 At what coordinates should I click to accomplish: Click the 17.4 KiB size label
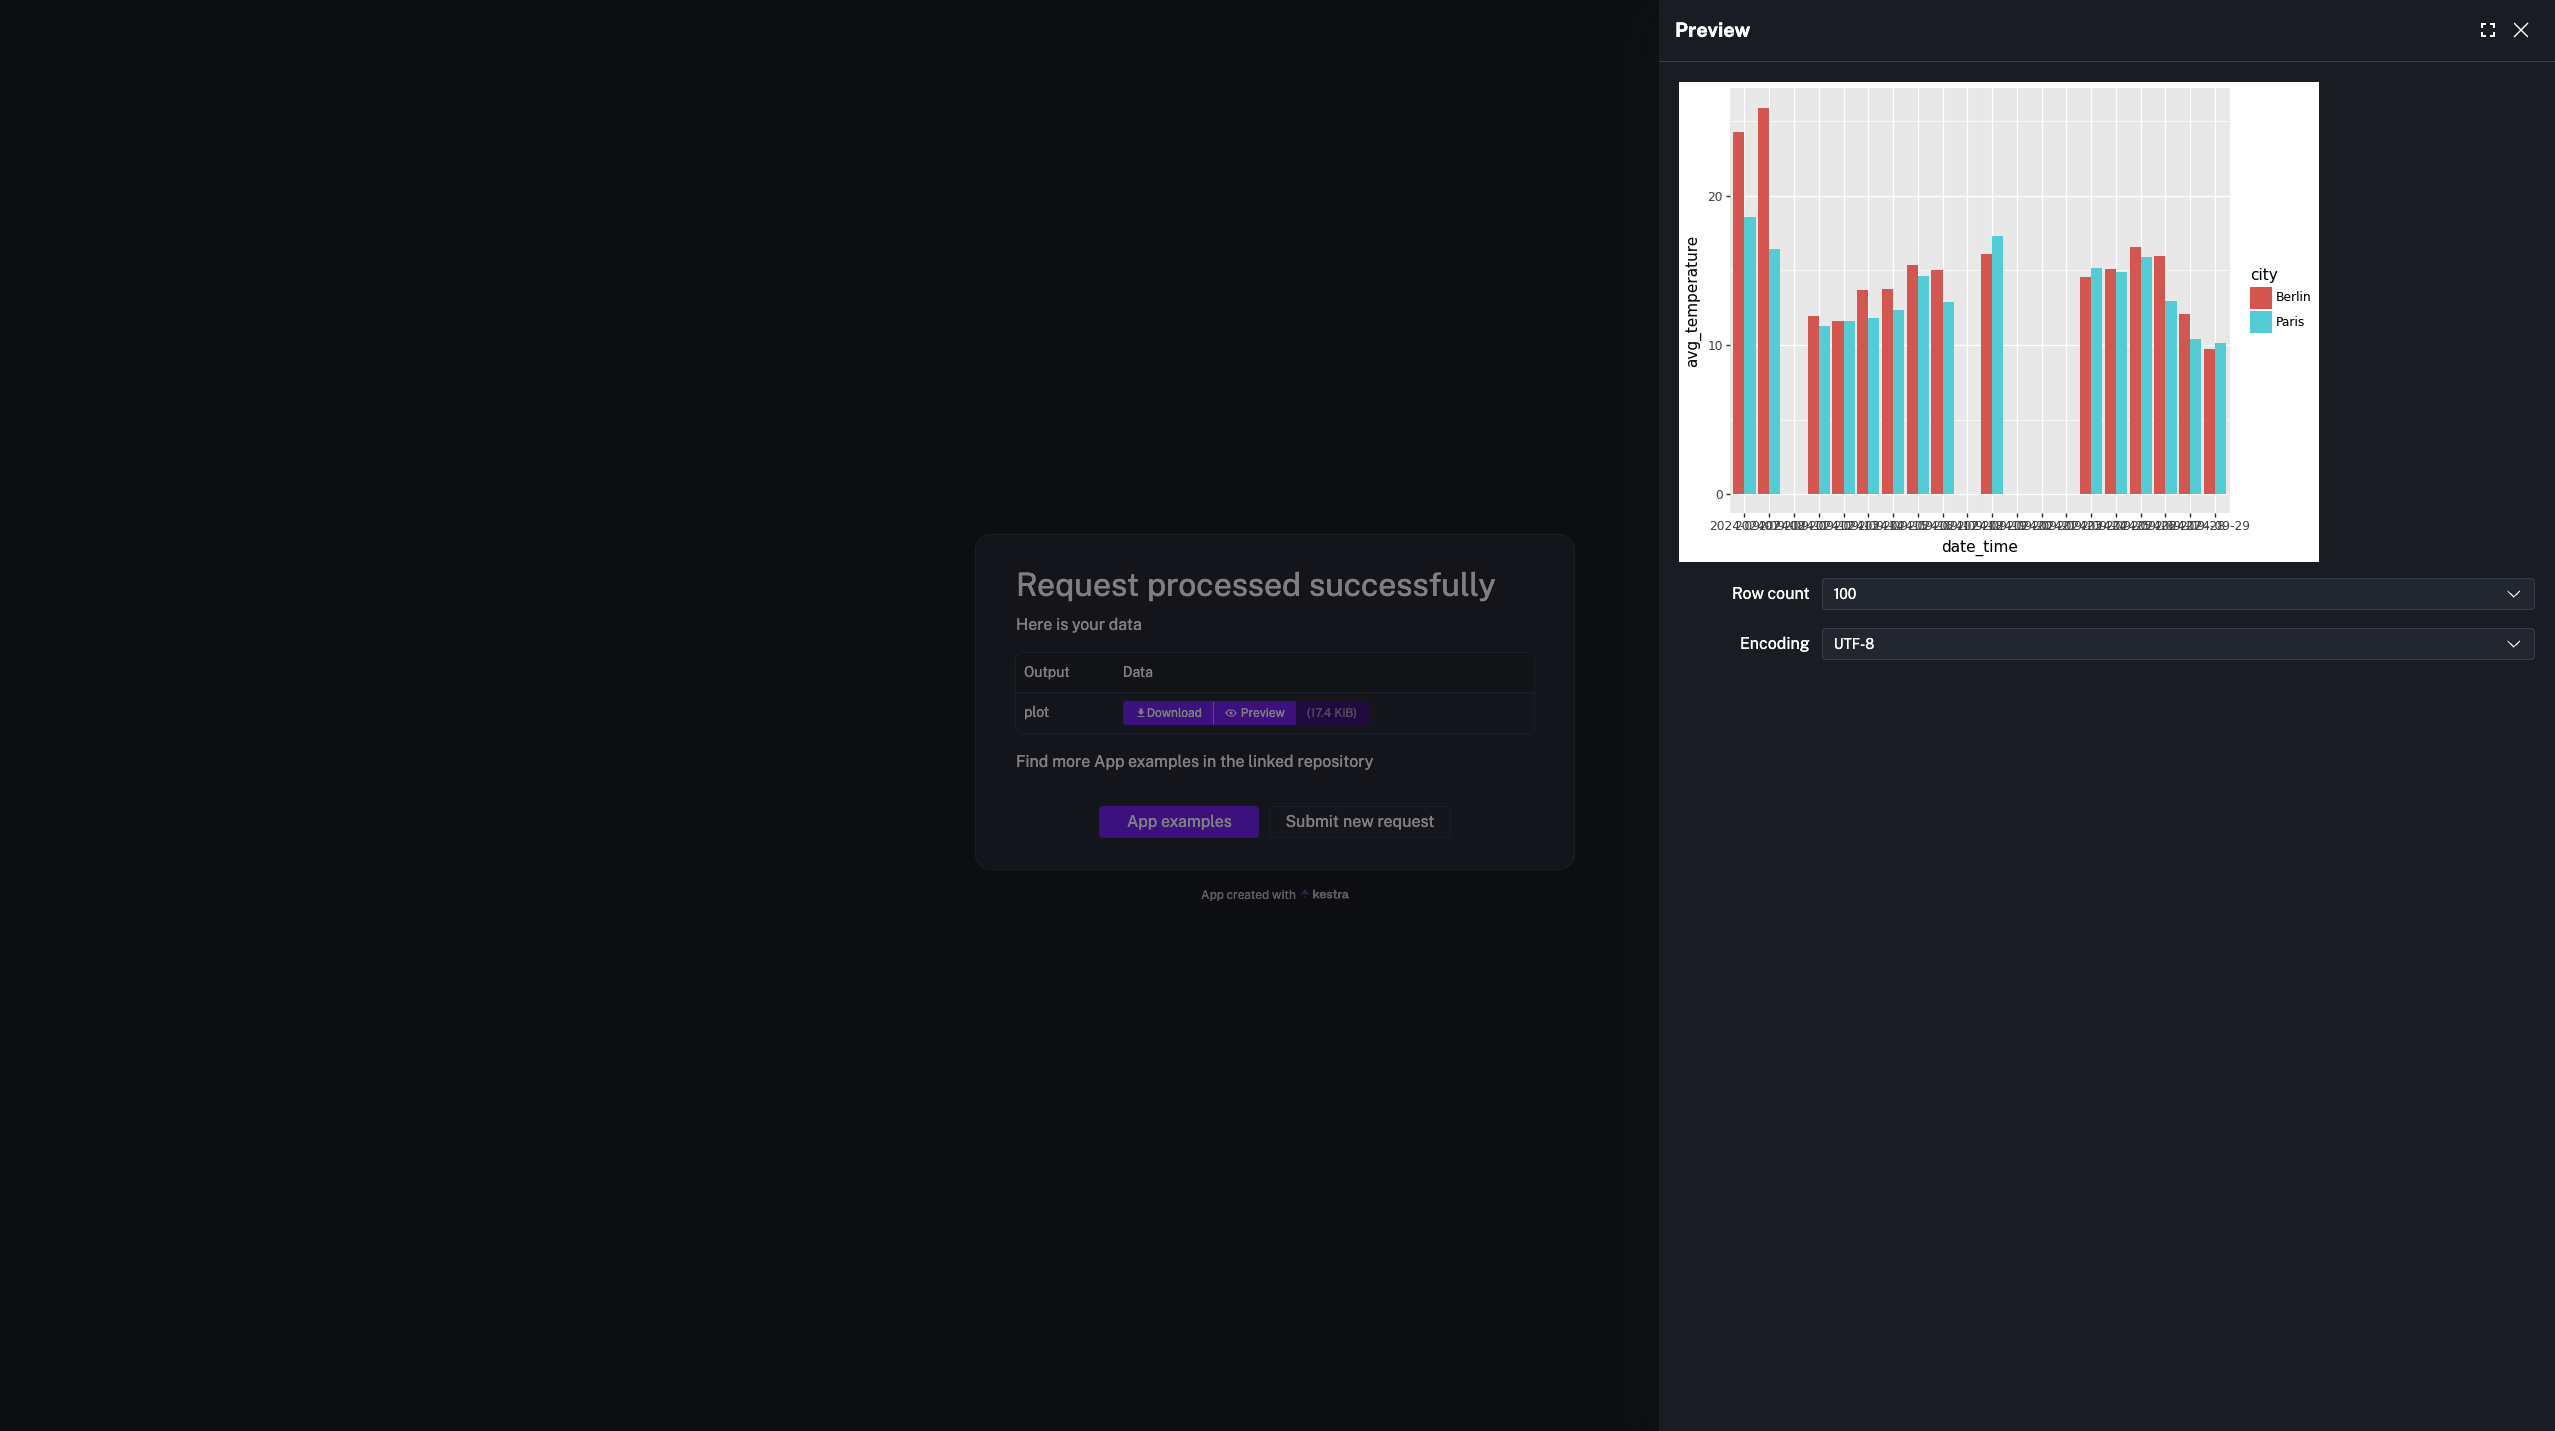pos(1330,713)
